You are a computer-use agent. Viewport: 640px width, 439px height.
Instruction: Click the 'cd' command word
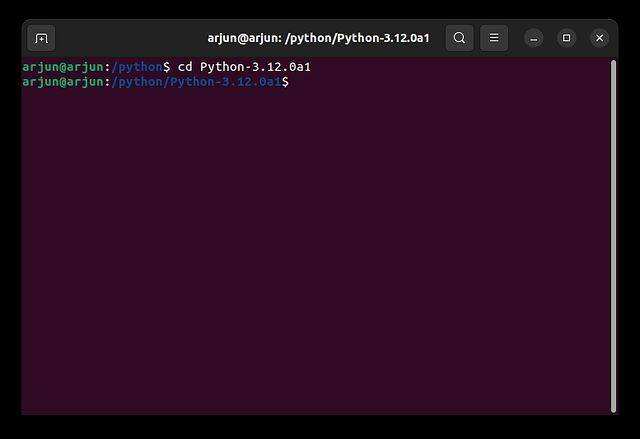[x=185, y=66]
